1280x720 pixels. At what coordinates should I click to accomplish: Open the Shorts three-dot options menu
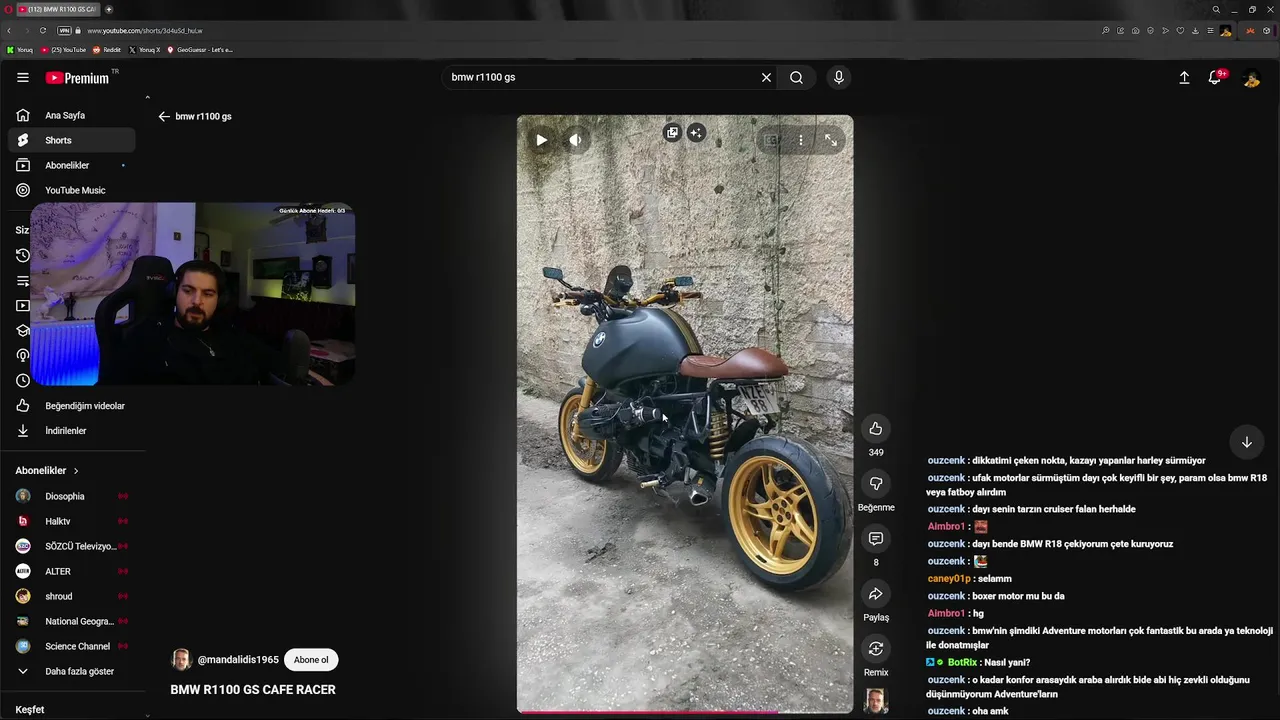pyautogui.click(x=800, y=140)
